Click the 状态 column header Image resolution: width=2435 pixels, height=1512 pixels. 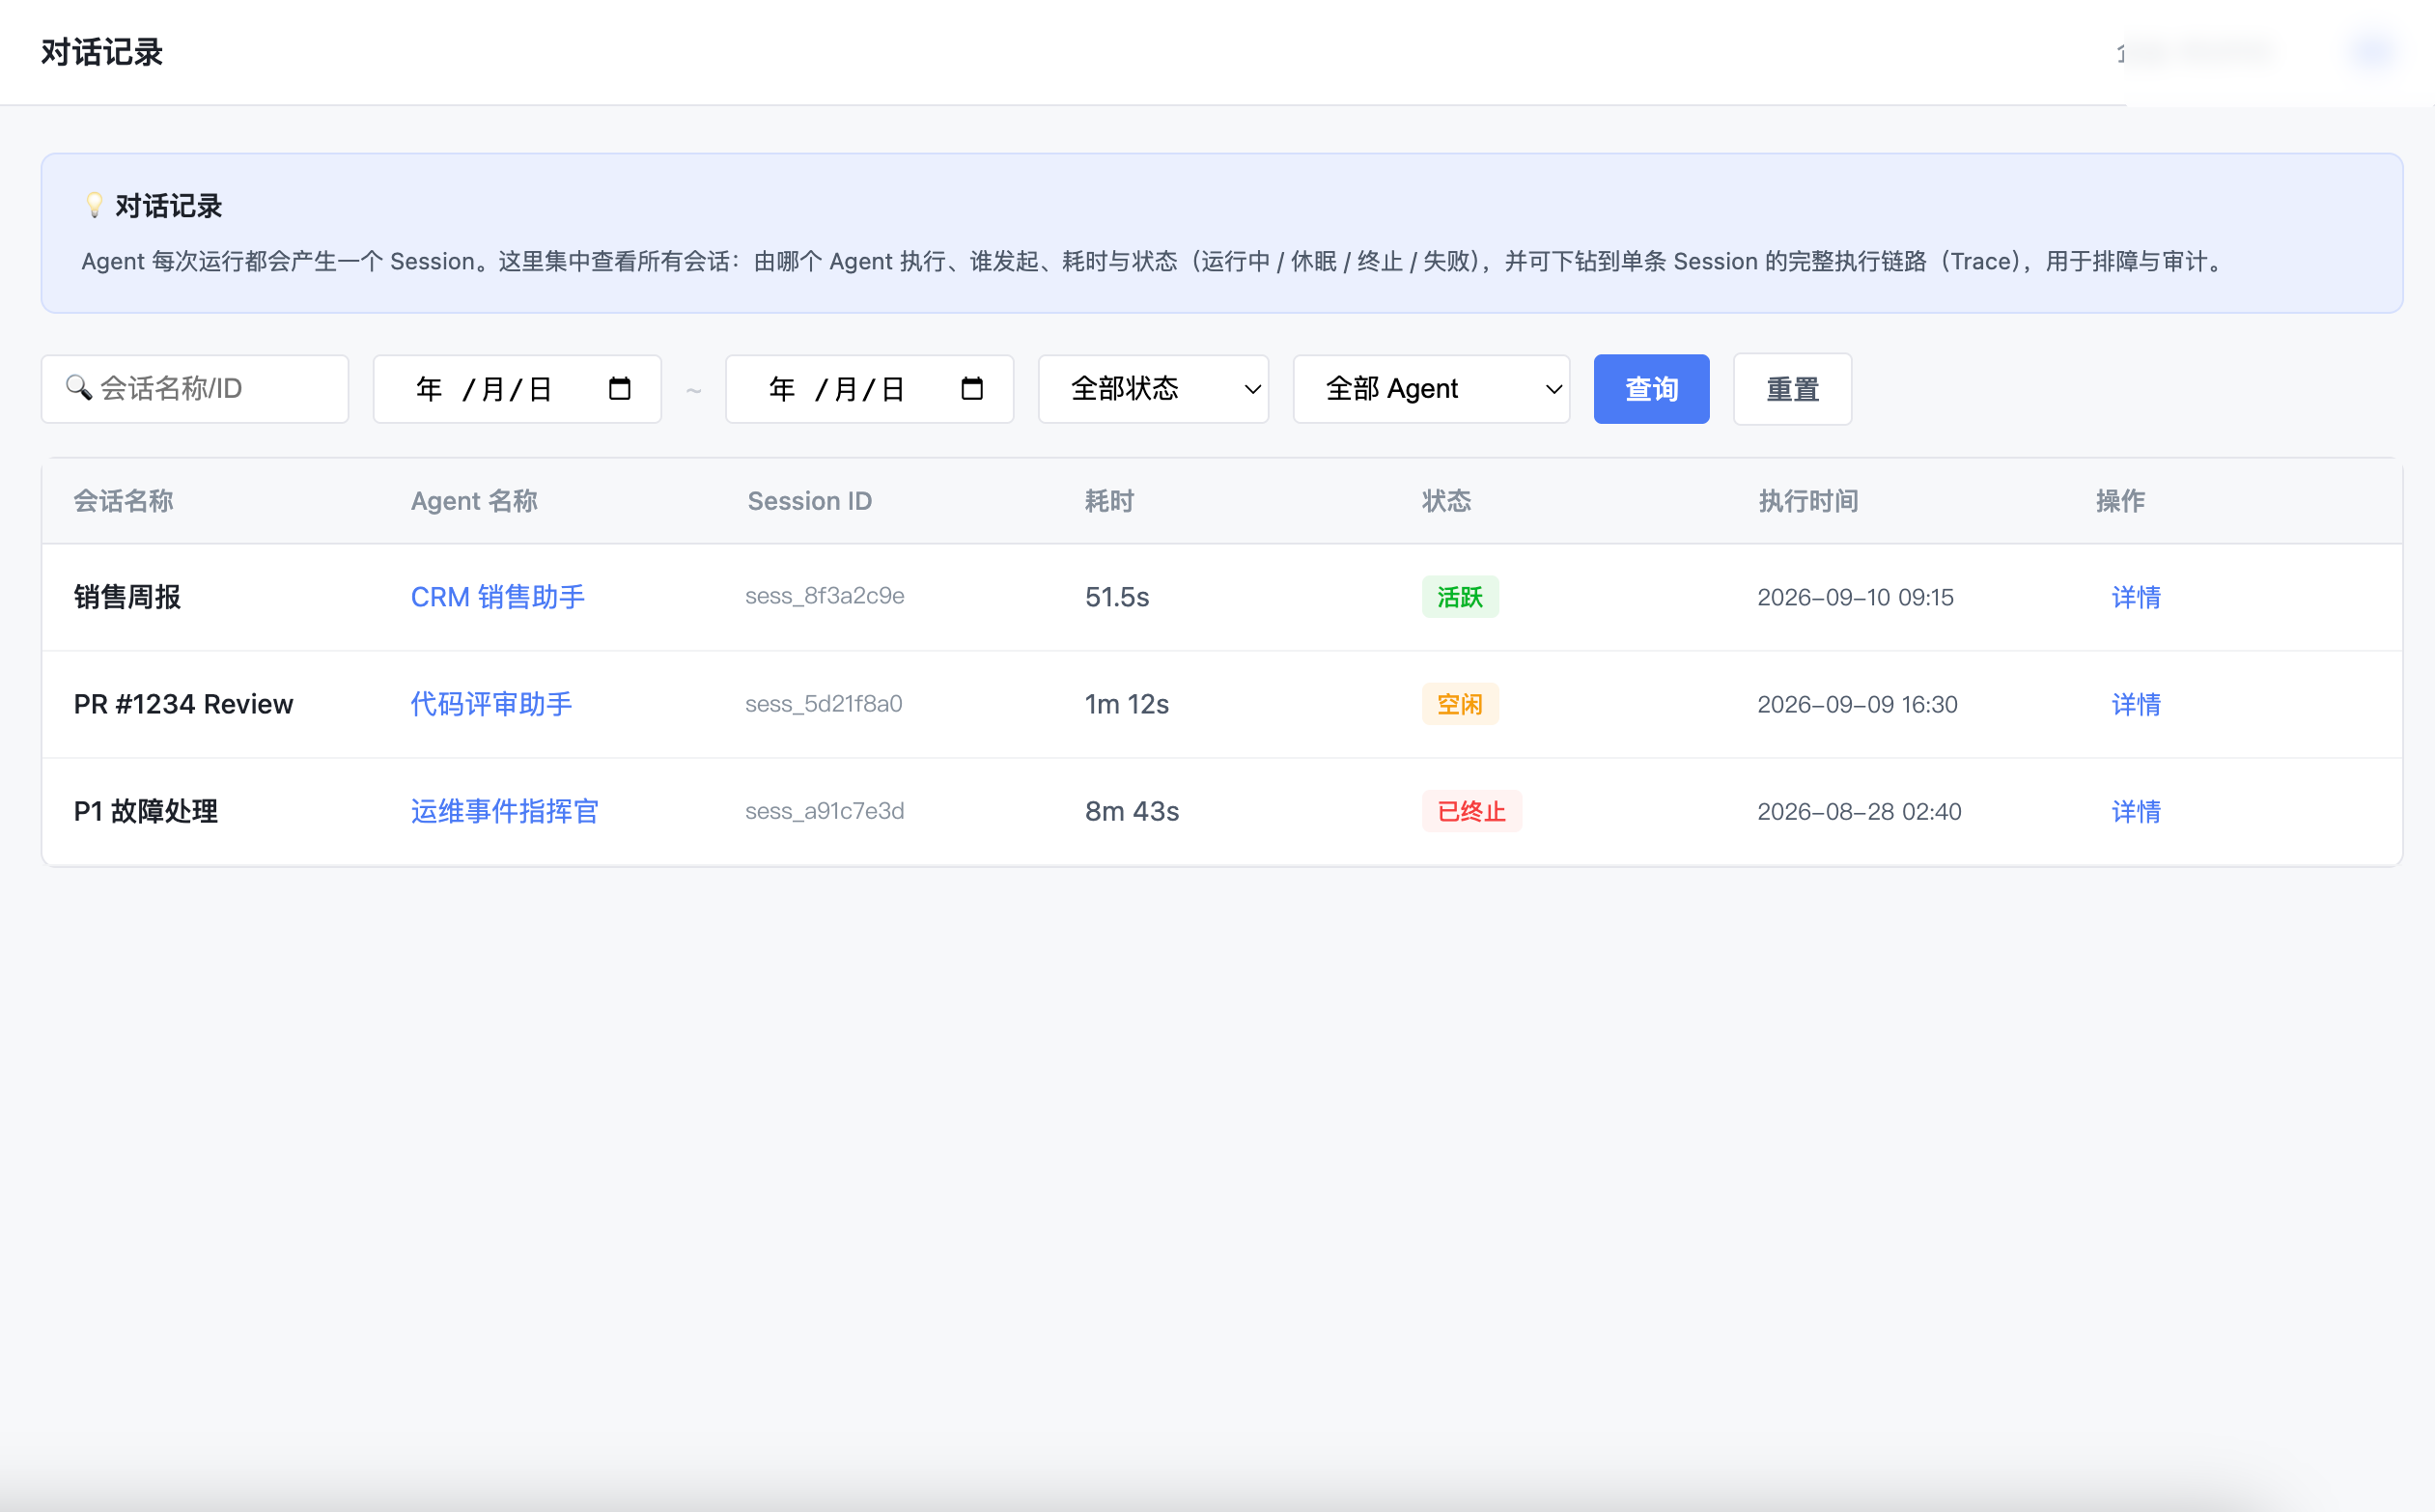tap(1446, 501)
